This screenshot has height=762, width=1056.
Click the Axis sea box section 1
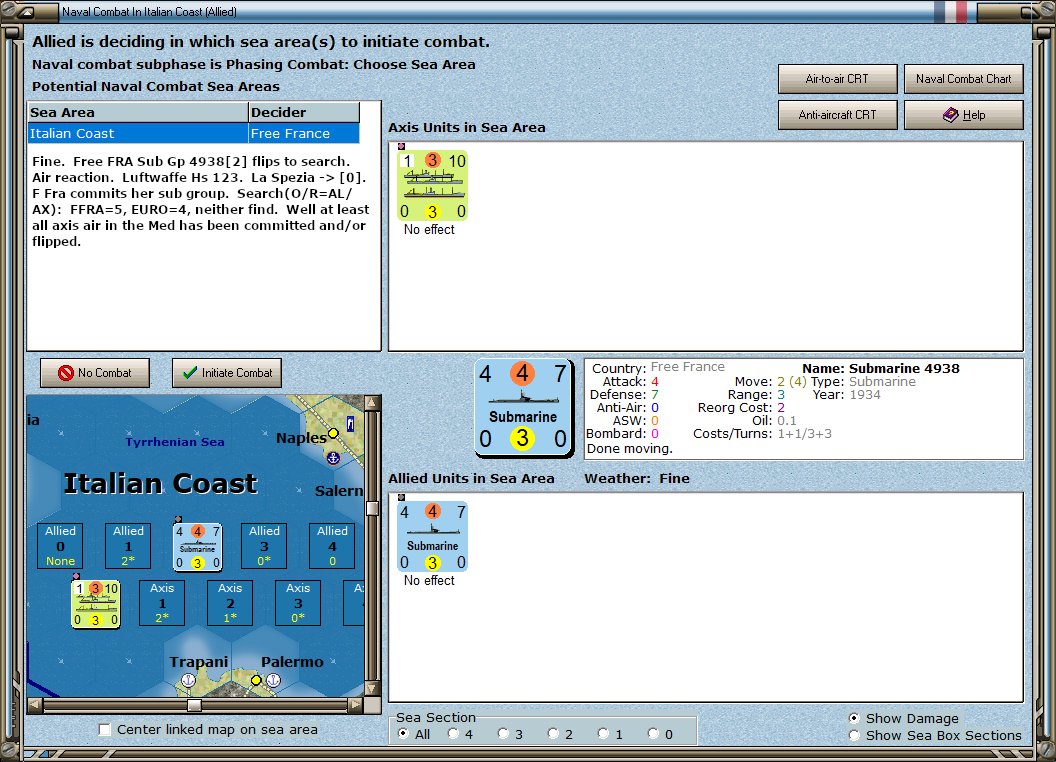(162, 603)
